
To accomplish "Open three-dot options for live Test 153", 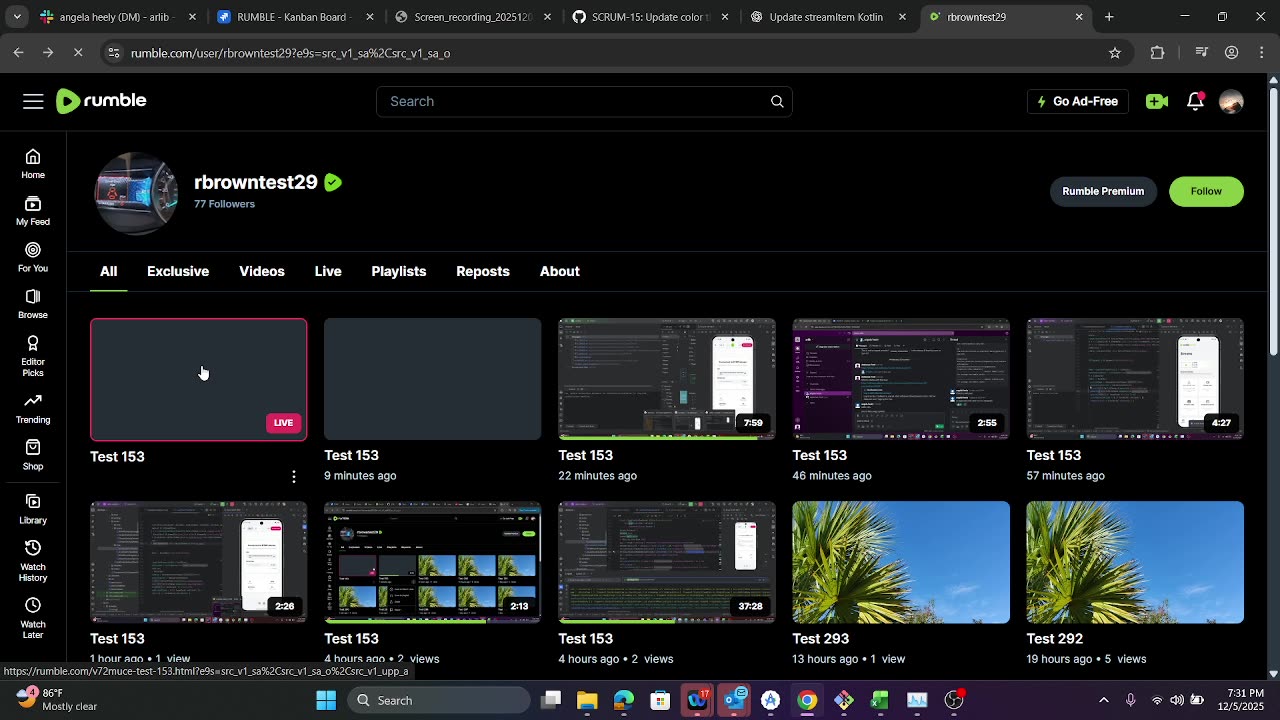I will [x=293, y=477].
